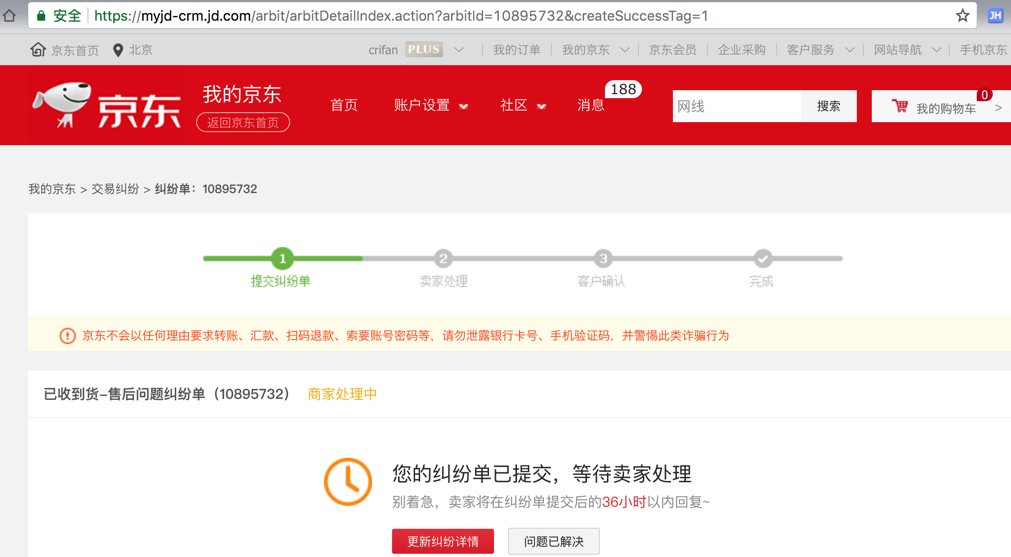
Task: Click the 客户确认 step label
Action: pos(601,281)
